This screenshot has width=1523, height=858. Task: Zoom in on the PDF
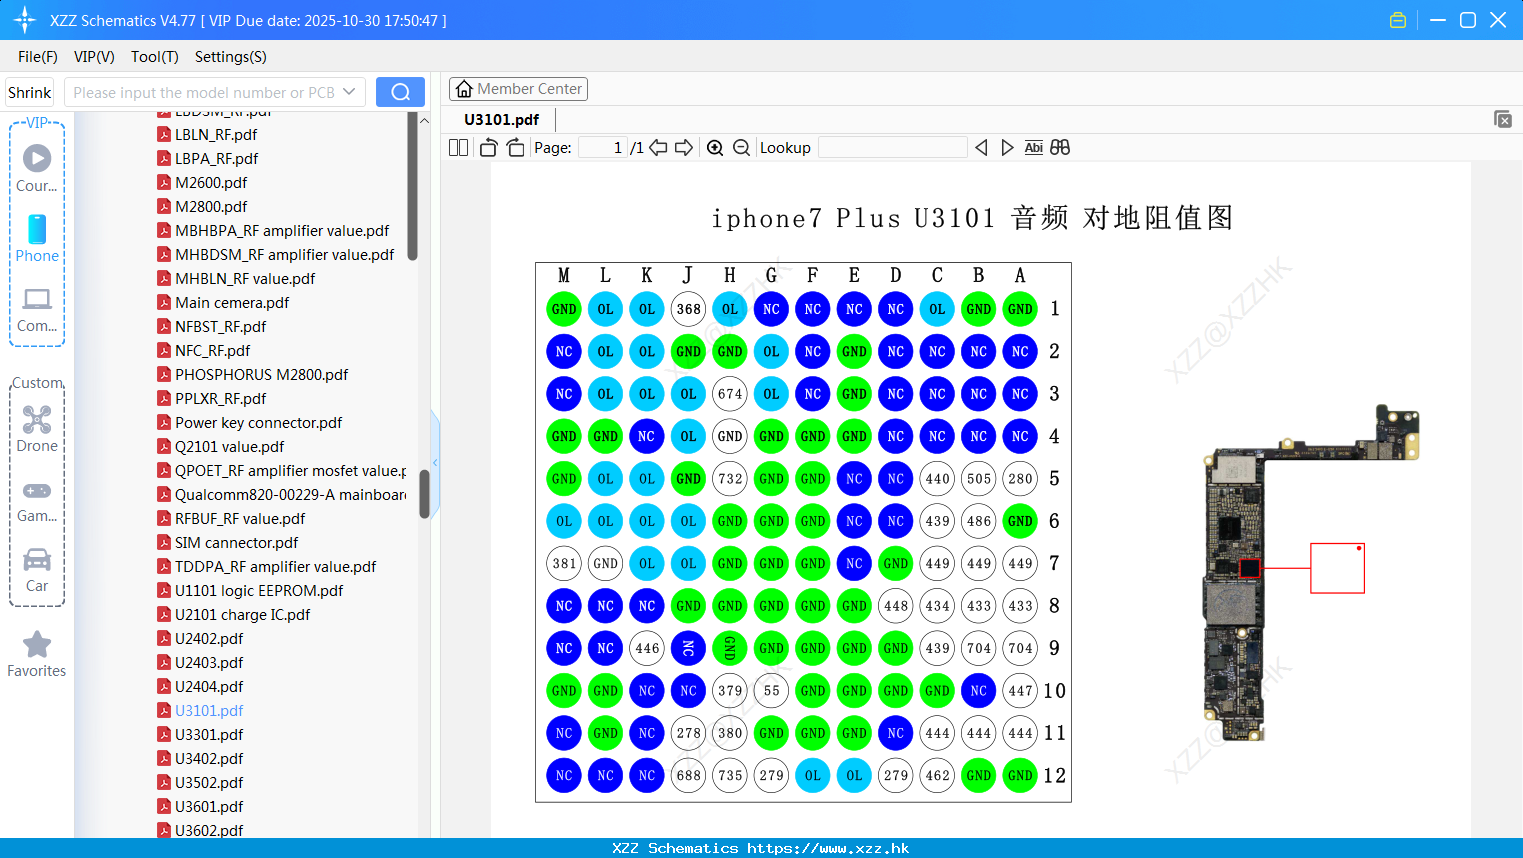pos(715,148)
